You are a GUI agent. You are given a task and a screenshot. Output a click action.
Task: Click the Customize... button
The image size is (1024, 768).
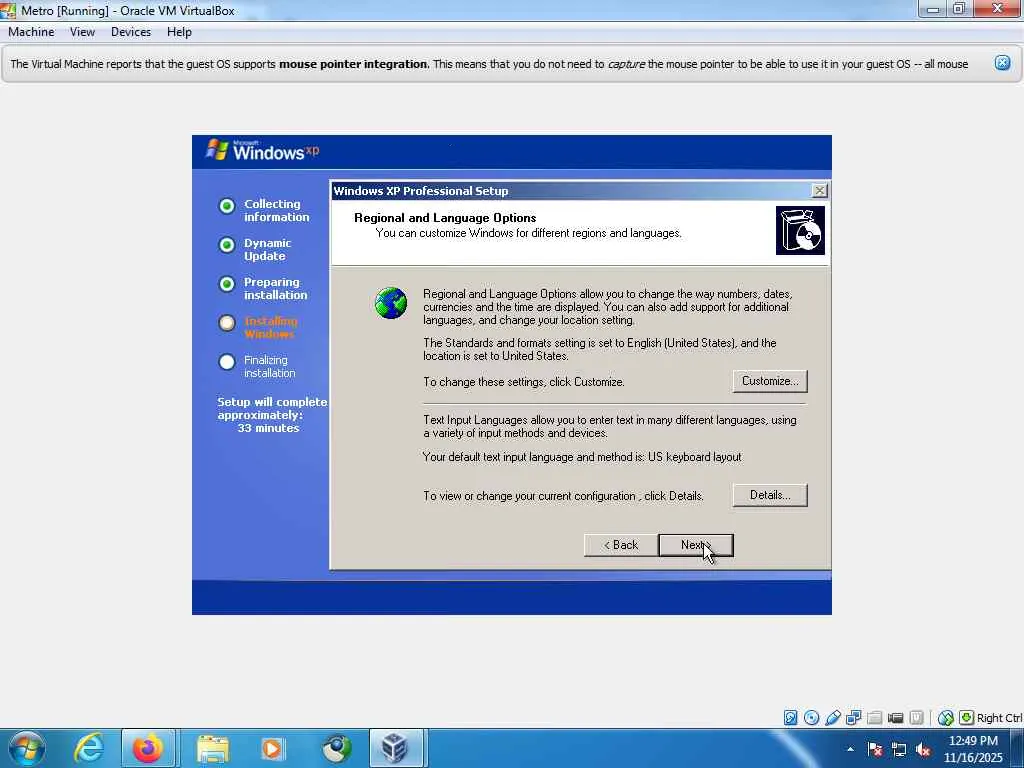(770, 381)
